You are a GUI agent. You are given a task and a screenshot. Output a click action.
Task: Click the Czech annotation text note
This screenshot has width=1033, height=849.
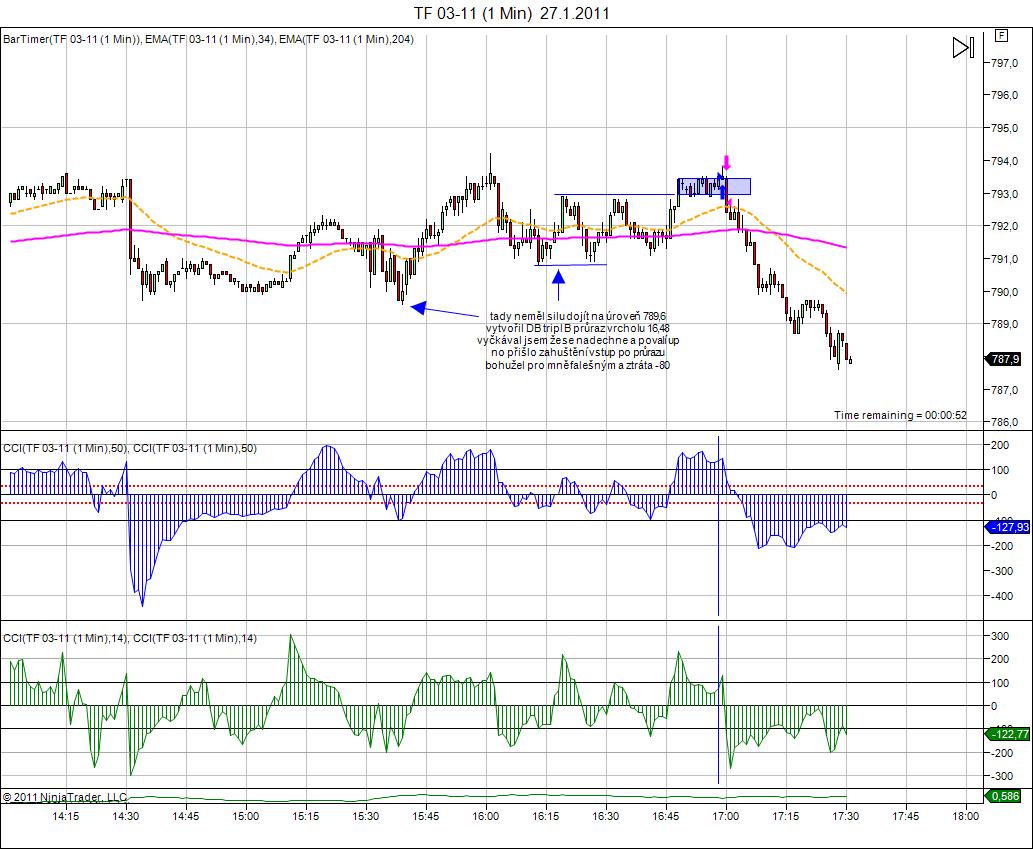pos(578,341)
